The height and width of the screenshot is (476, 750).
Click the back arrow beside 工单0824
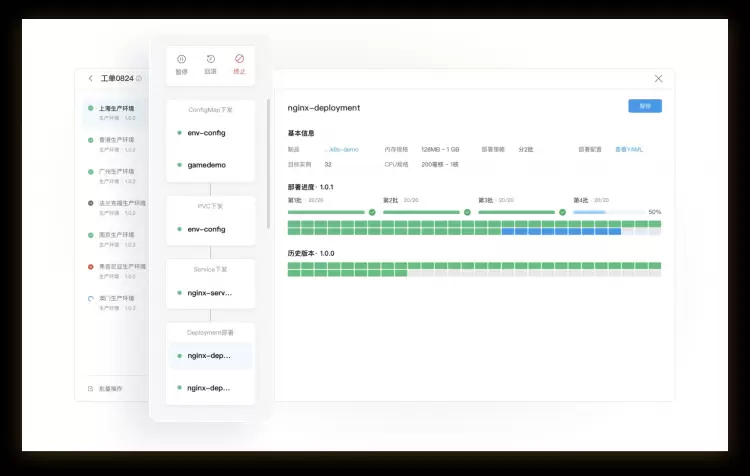(91, 79)
